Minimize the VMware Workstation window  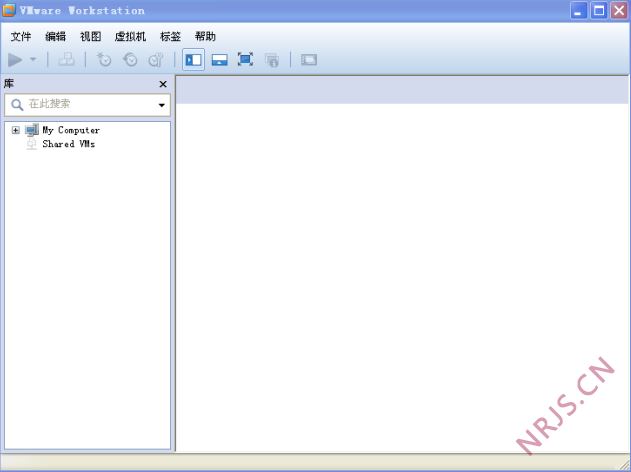click(x=578, y=10)
